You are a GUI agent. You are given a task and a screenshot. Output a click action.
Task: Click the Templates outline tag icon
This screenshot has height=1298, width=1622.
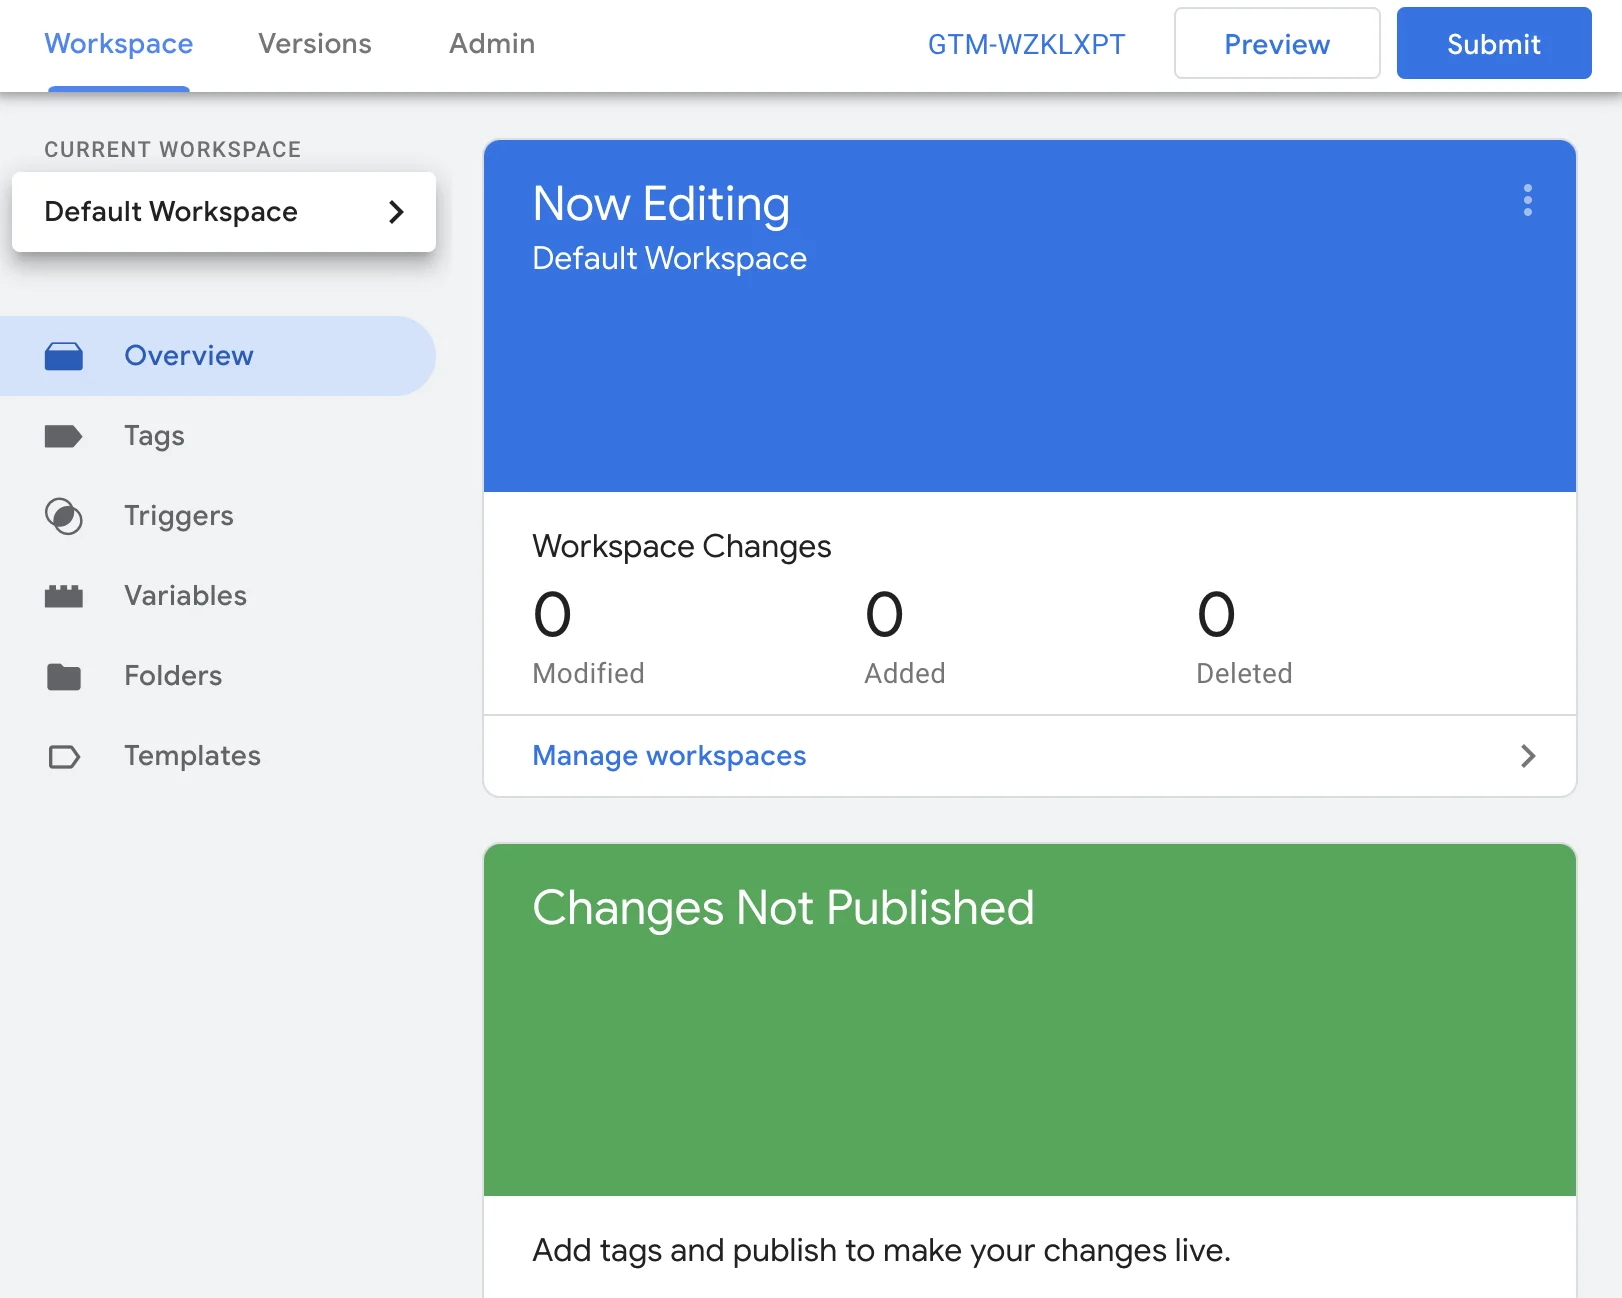[x=64, y=756]
